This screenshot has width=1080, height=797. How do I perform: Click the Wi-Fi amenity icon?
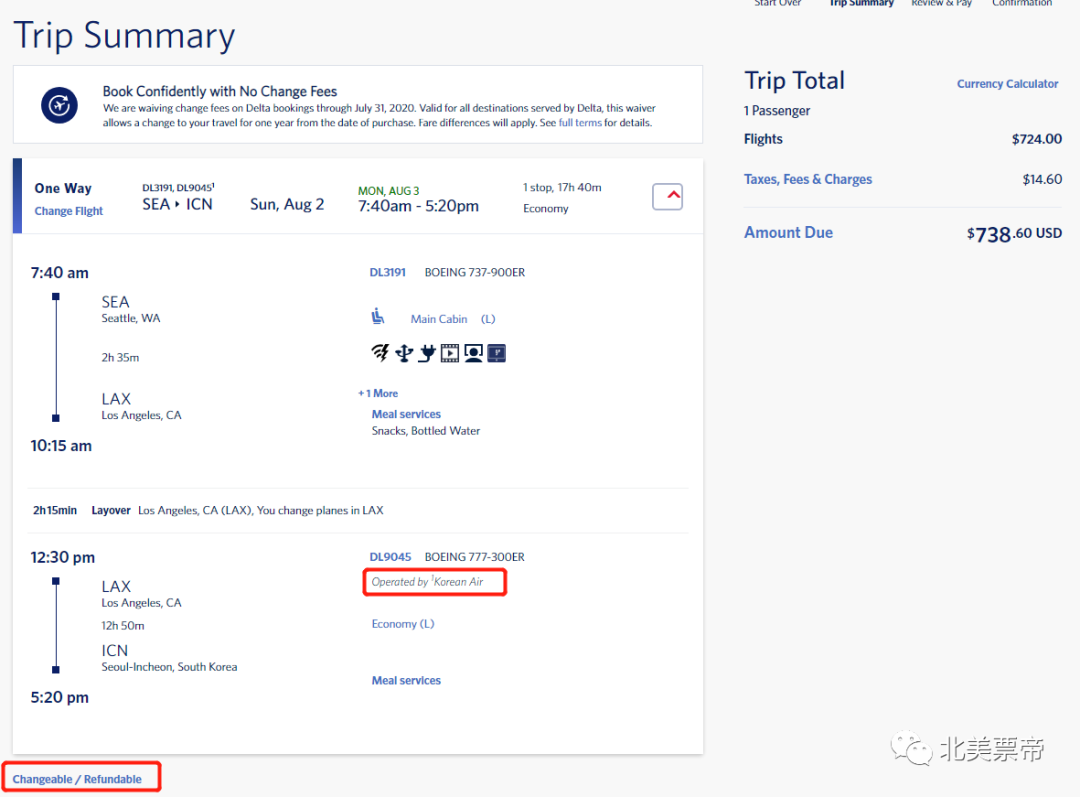(380, 352)
